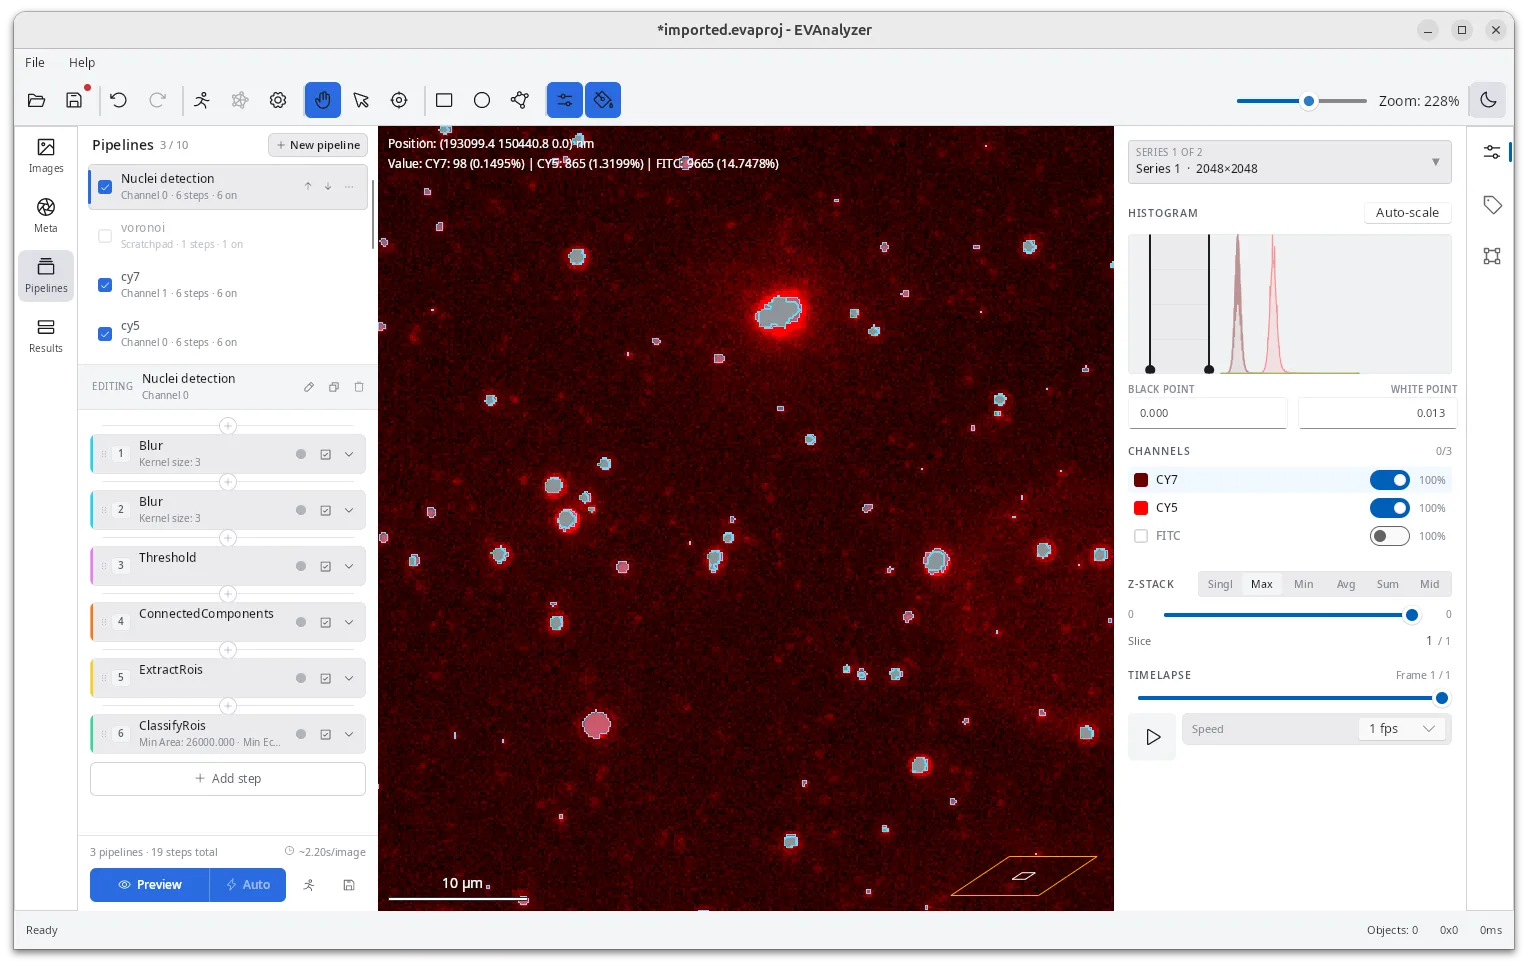Open the Help menu

pos(82,62)
